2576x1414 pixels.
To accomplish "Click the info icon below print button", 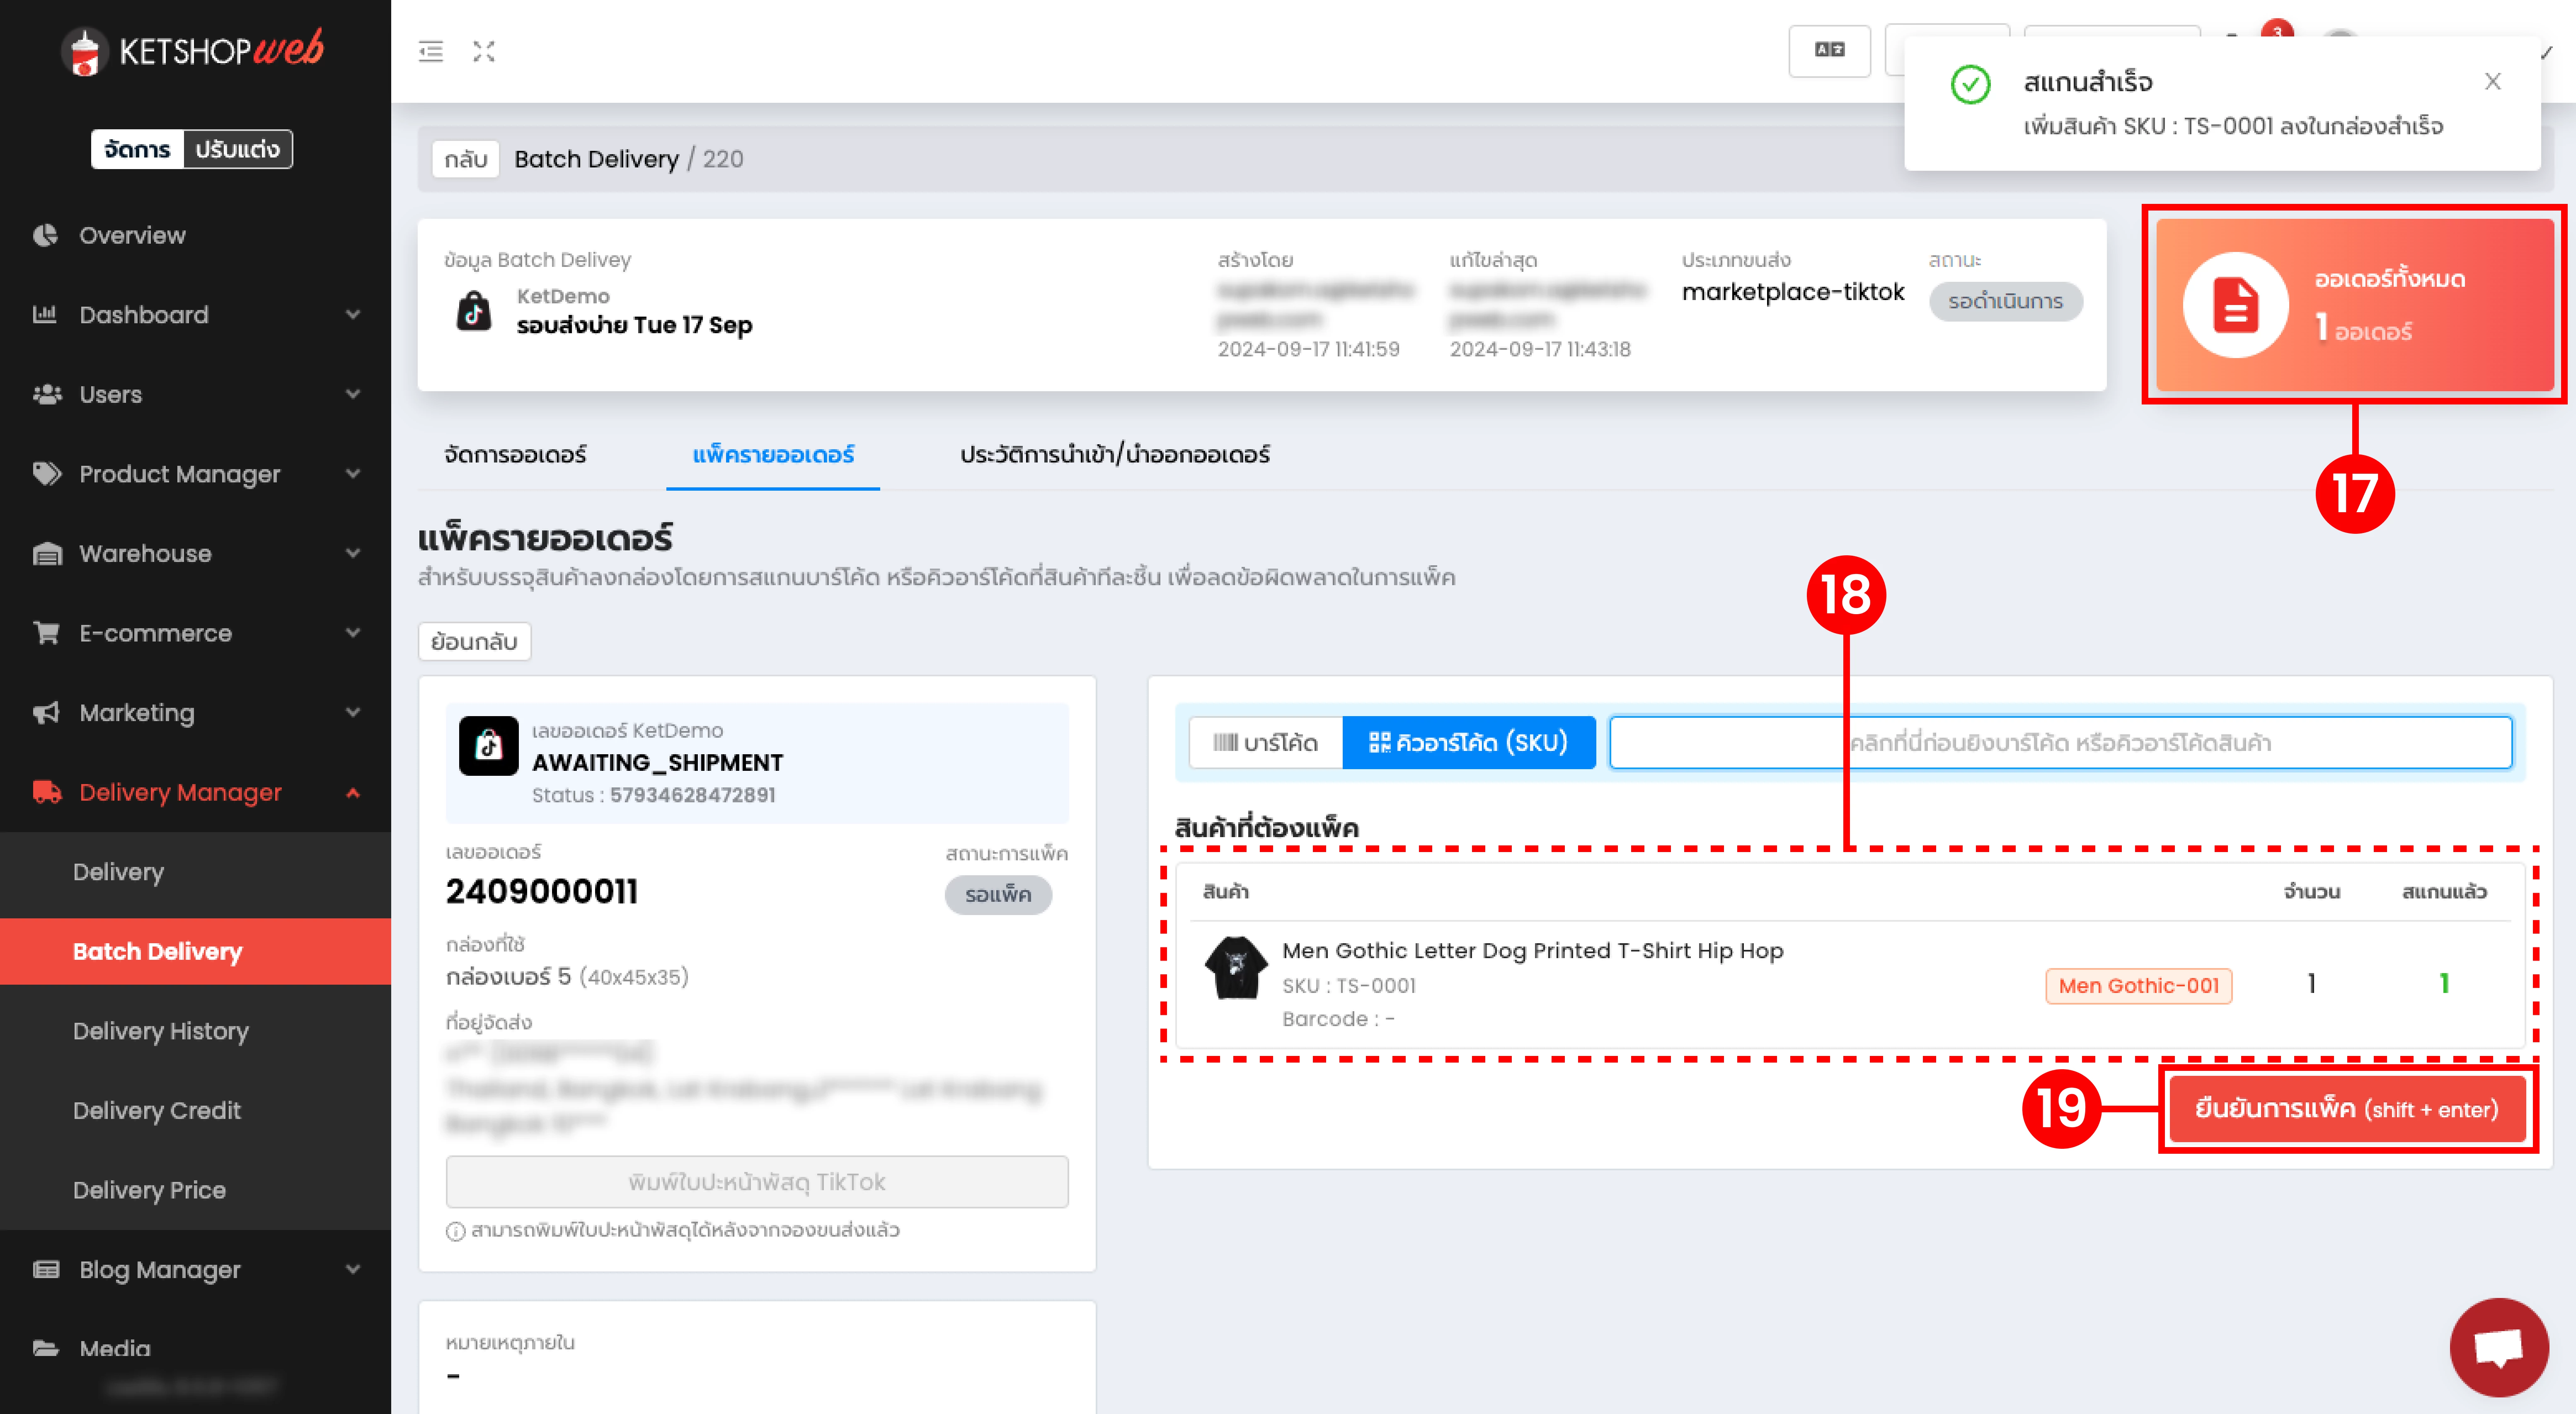I will (455, 1231).
